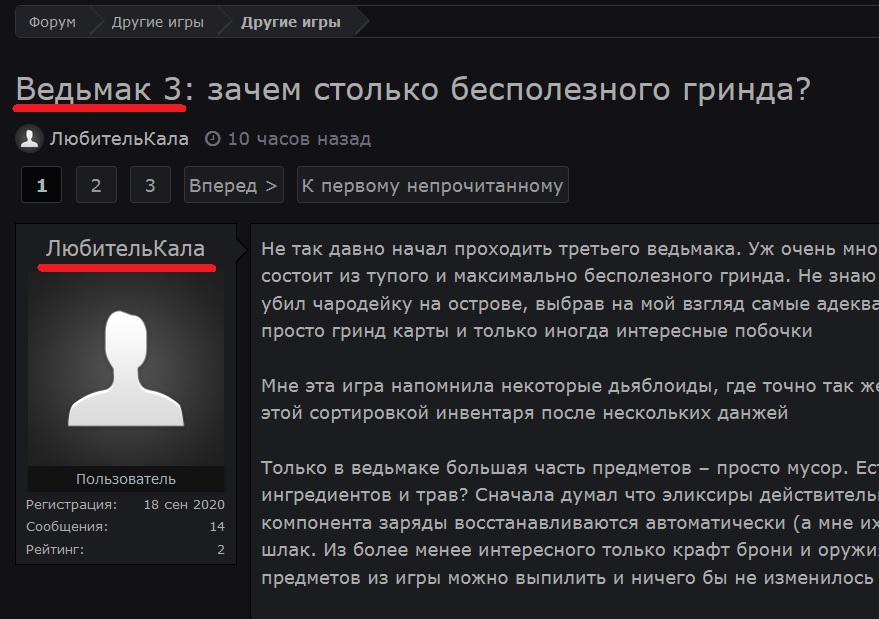Click the Рейтинг value of 2
This screenshot has width=879, height=619.
coord(221,549)
